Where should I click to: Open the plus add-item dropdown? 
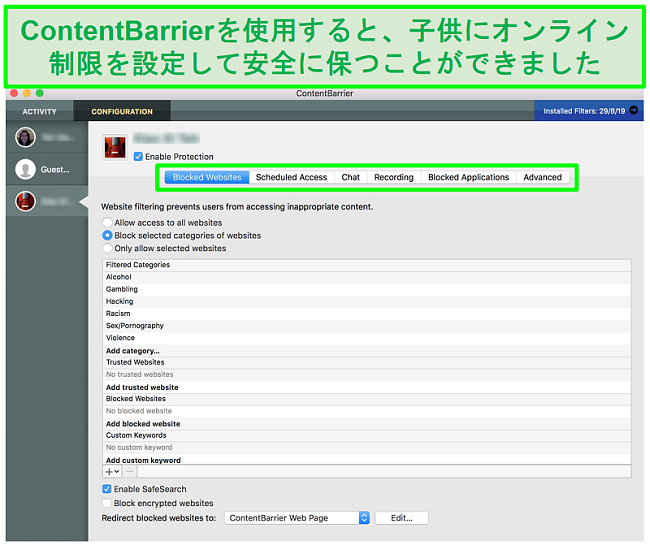pyautogui.click(x=112, y=471)
